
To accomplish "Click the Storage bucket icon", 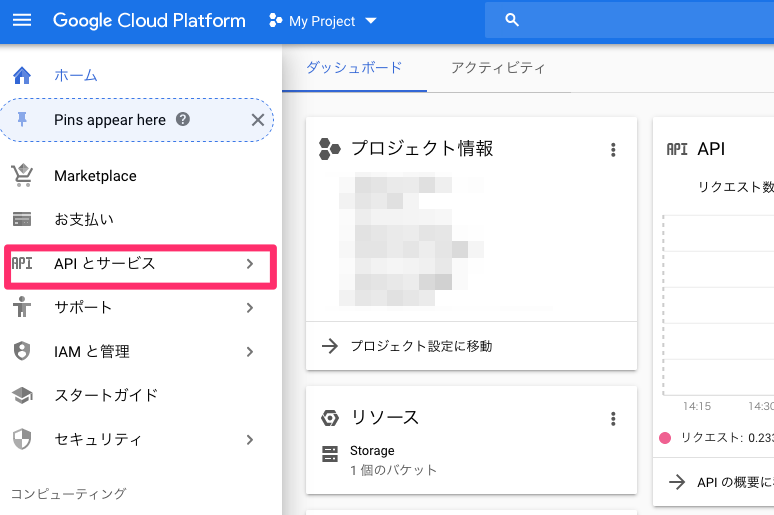I will pyautogui.click(x=330, y=454).
